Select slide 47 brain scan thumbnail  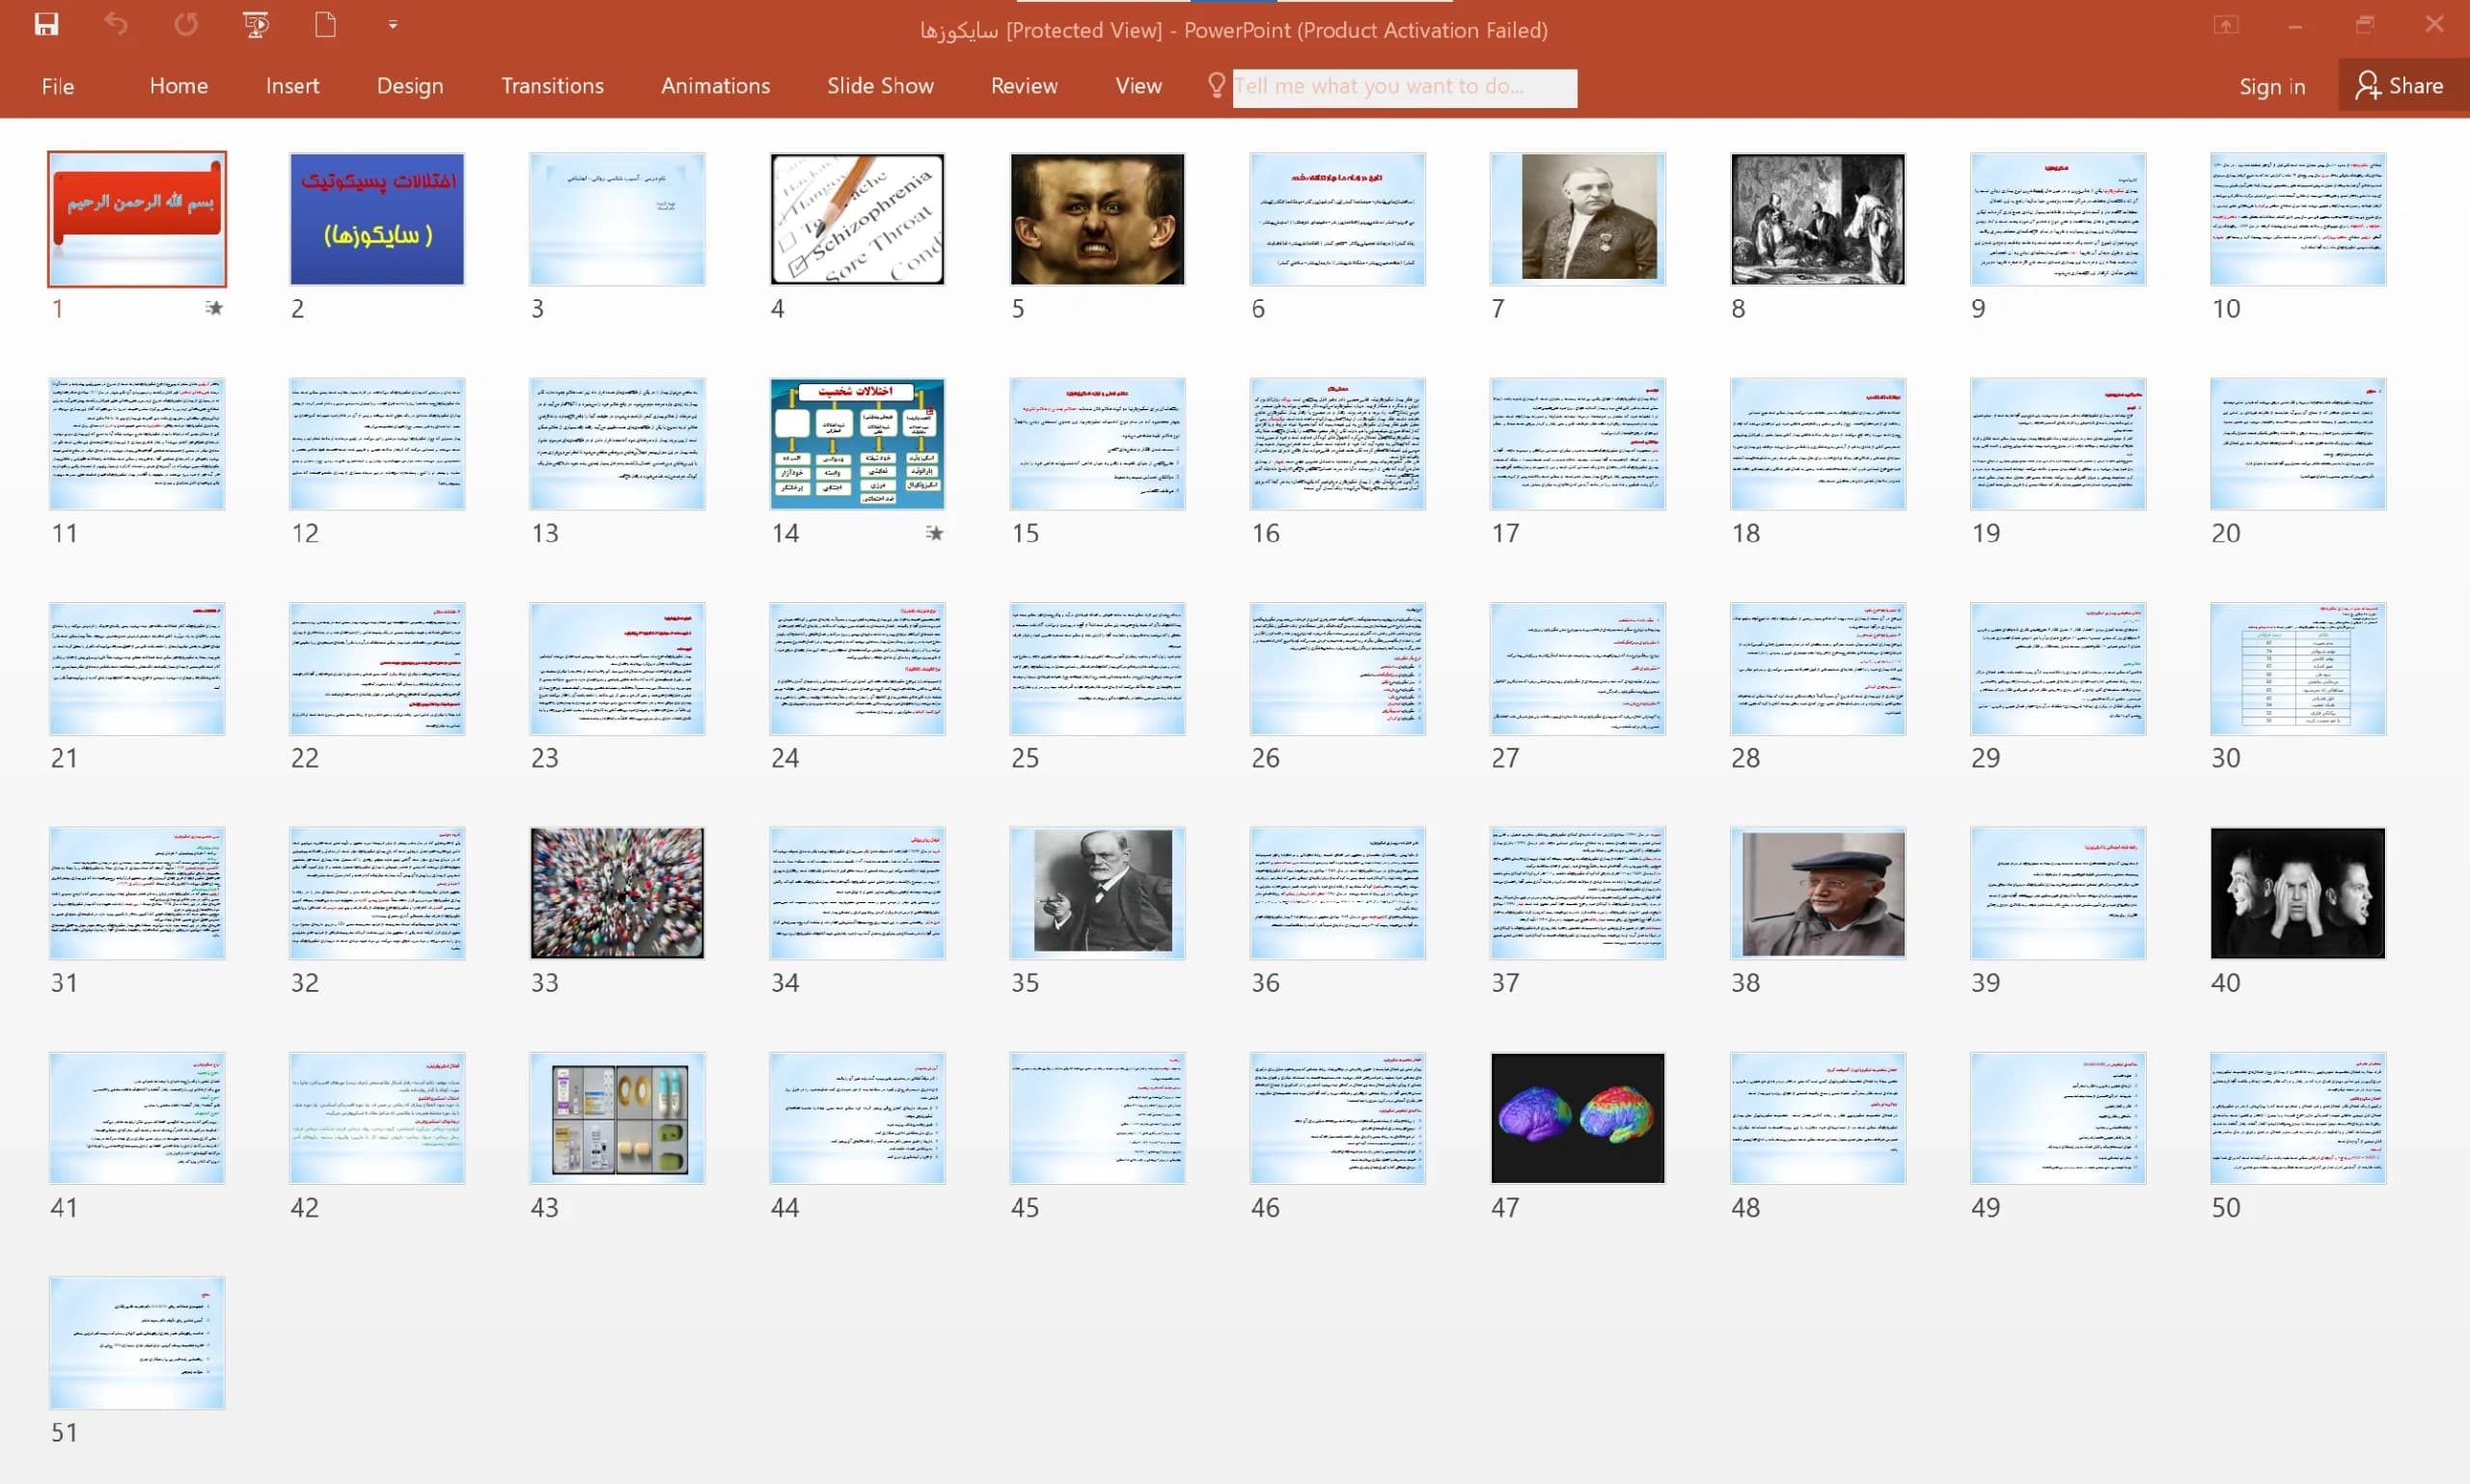(x=1577, y=1118)
